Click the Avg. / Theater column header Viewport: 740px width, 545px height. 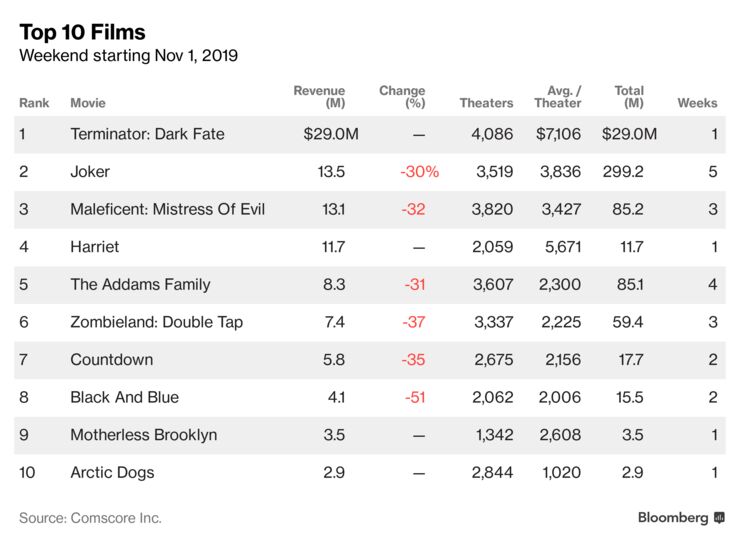558,97
